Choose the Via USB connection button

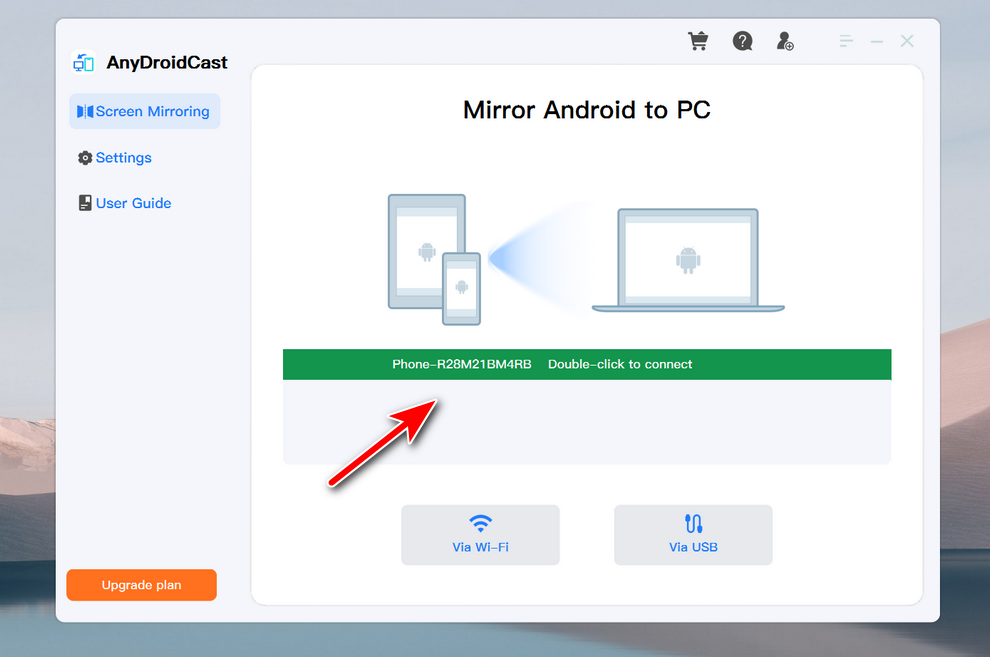(693, 535)
